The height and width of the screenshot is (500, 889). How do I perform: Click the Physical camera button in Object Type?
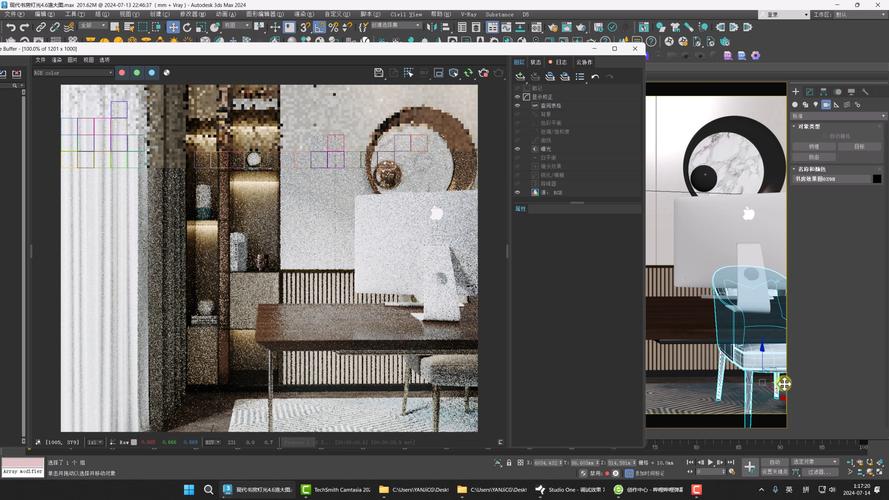point(814,146)
